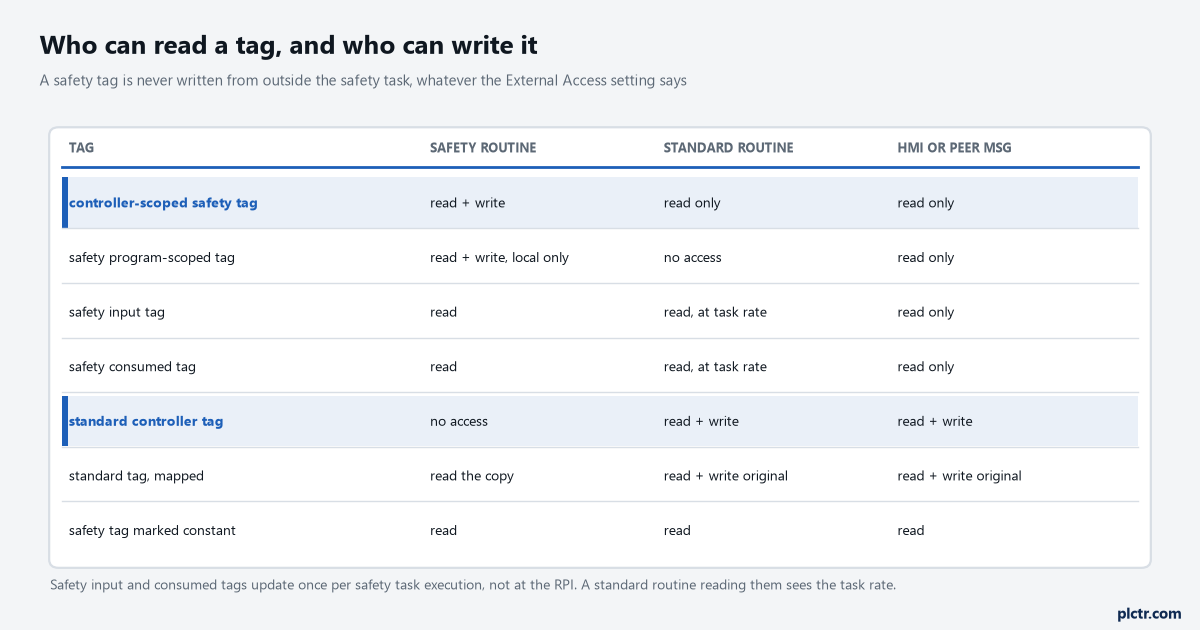Click 'no access' in safety program-scoped tag row

[693, 257]
